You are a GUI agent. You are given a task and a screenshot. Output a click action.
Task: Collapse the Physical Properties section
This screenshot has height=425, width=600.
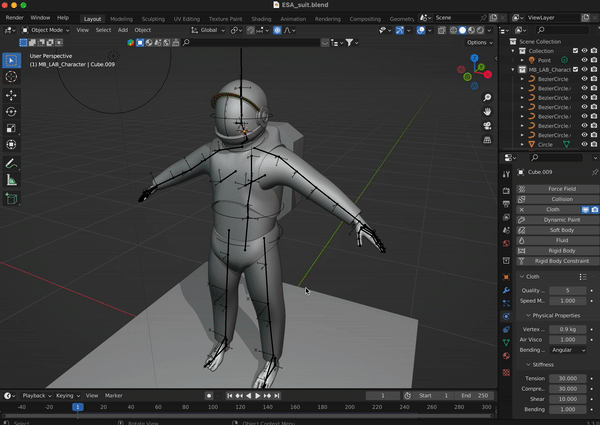(x=555, y=315)
